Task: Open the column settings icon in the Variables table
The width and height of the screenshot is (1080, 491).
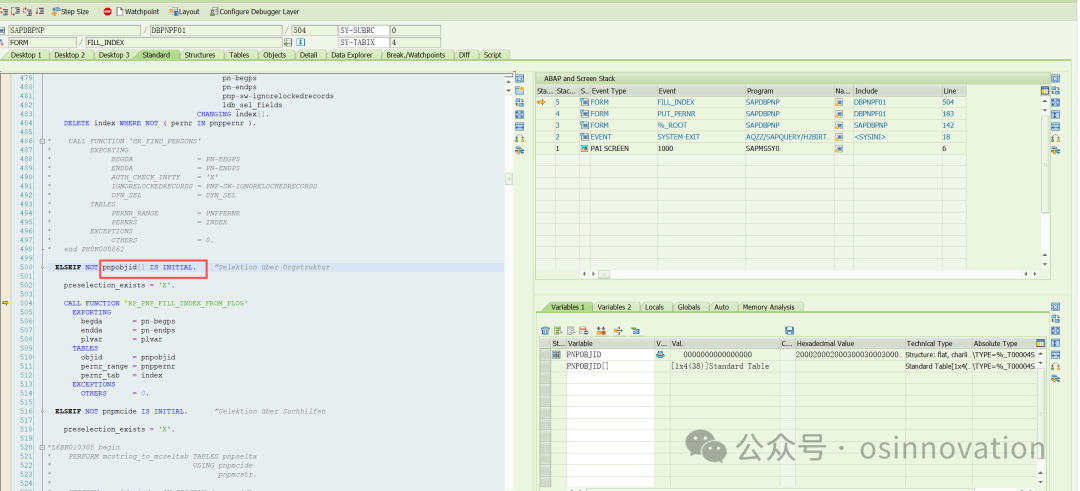Action: pyautogui.click(x=1040, y=342)
